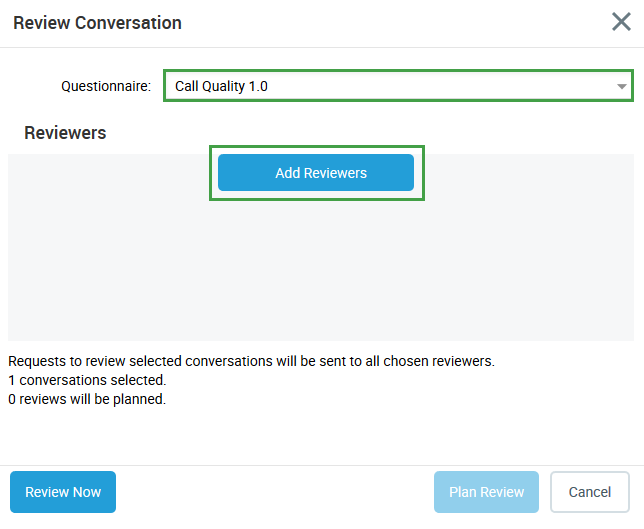
Task: Start the review with Review Now
Action: 63,492
